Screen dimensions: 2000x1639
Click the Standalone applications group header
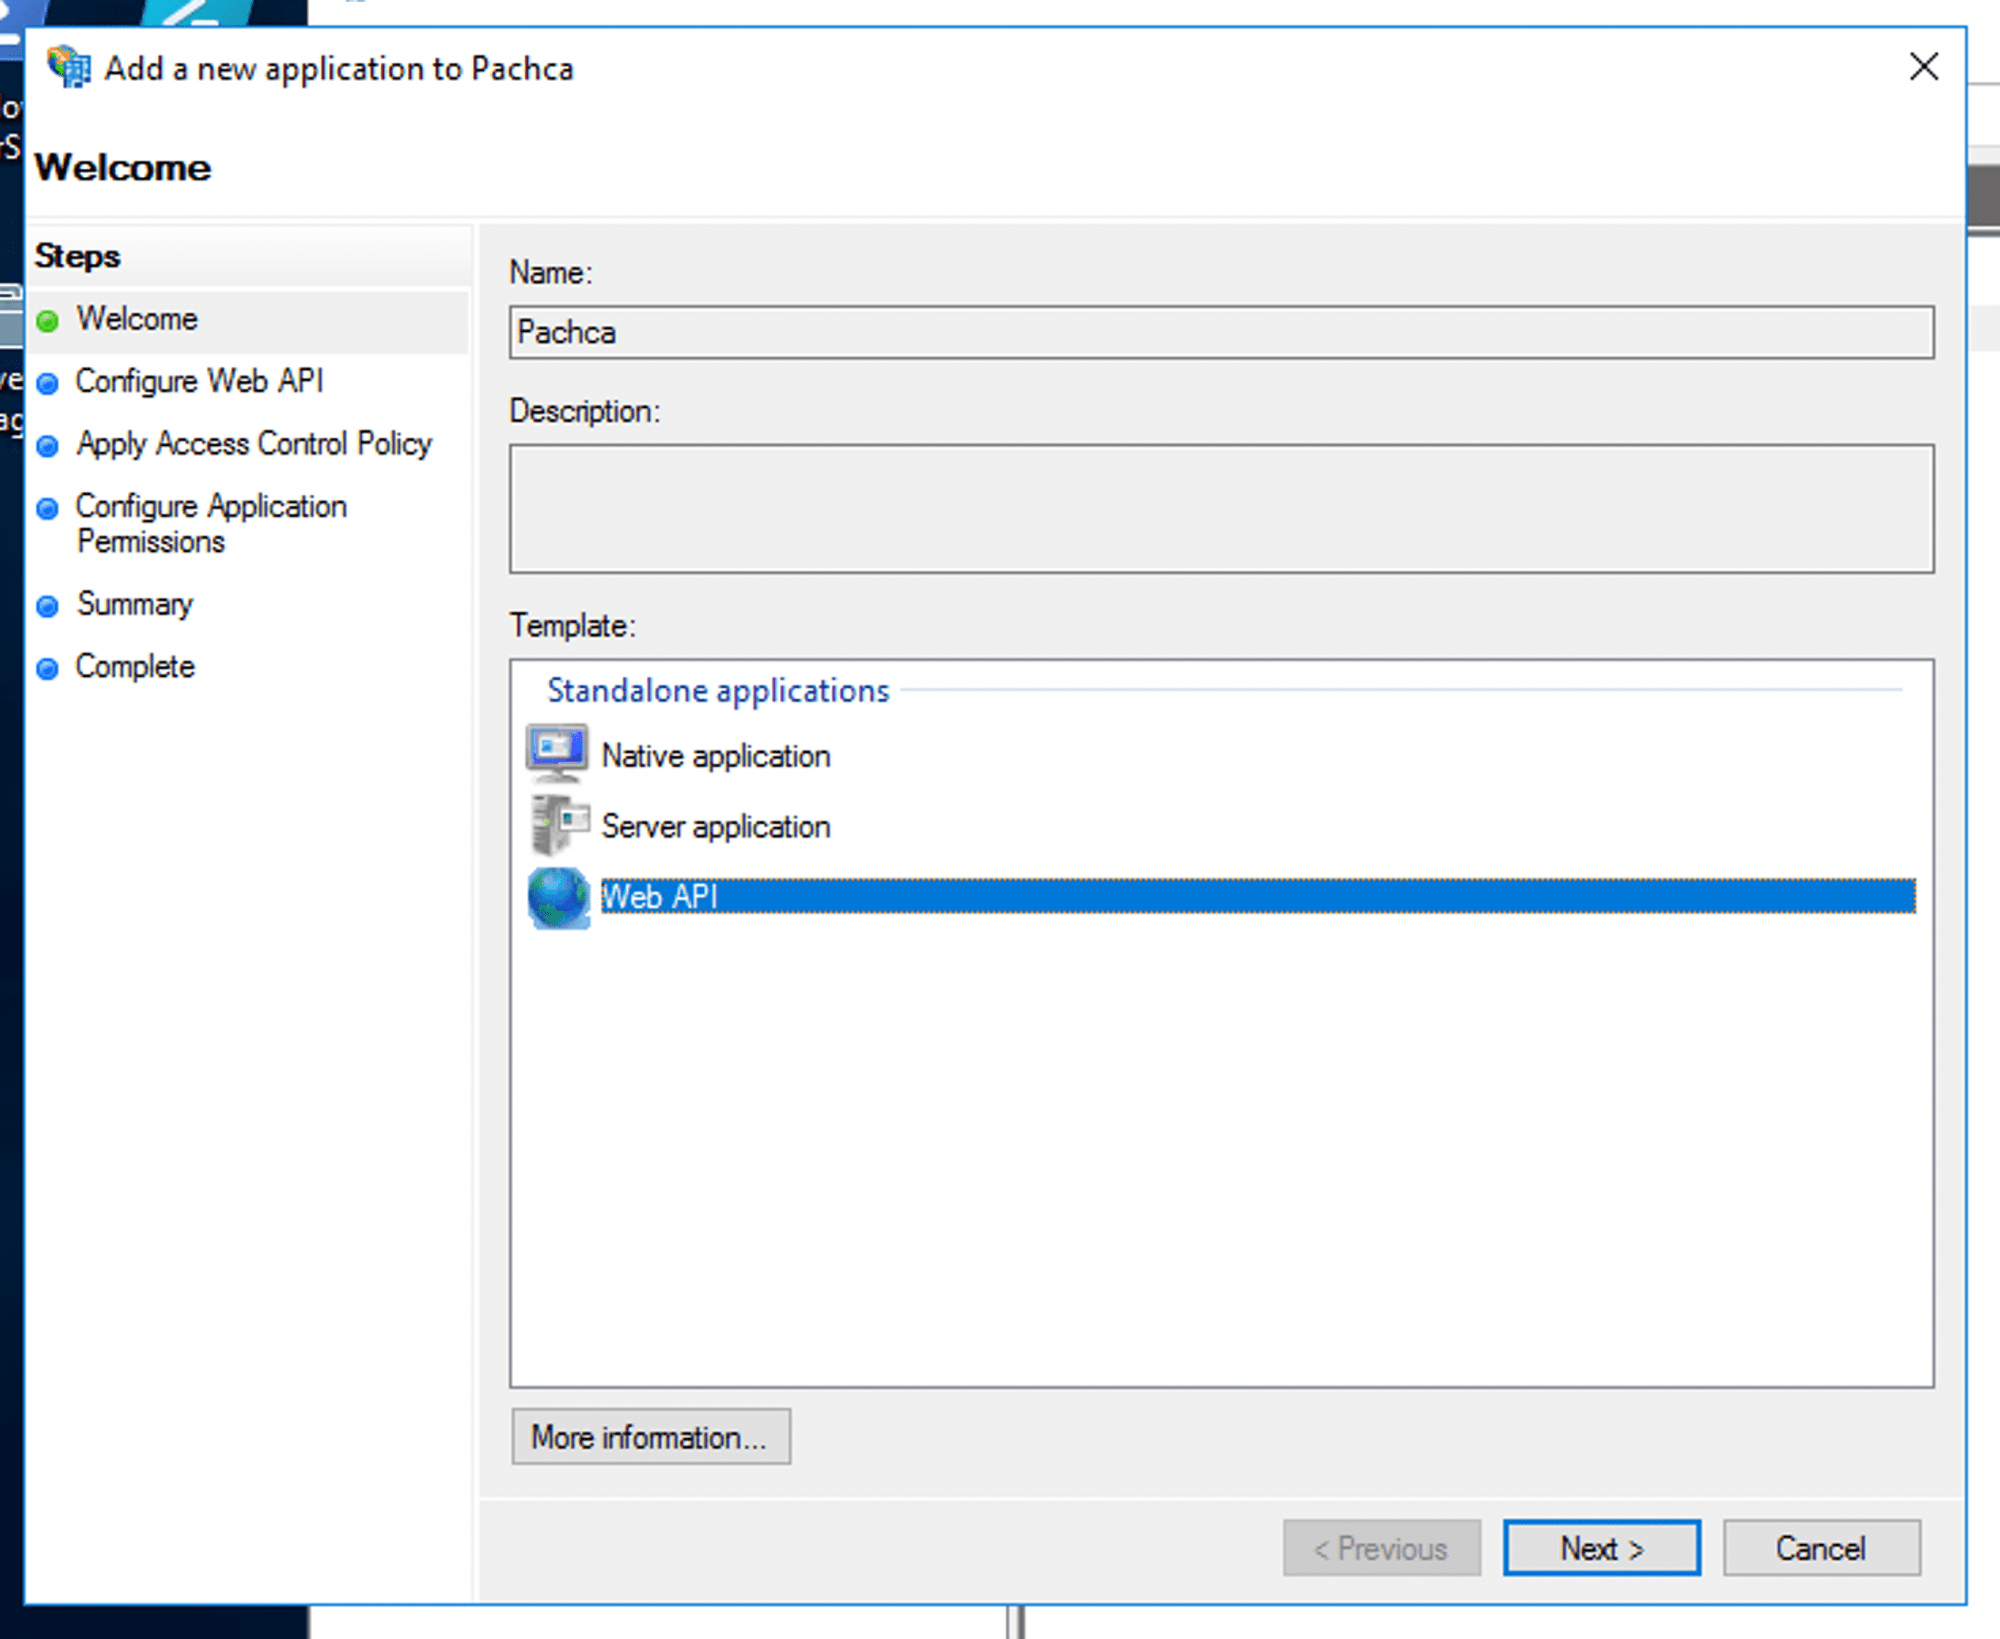pyautogui.click(x=717, y=691)
